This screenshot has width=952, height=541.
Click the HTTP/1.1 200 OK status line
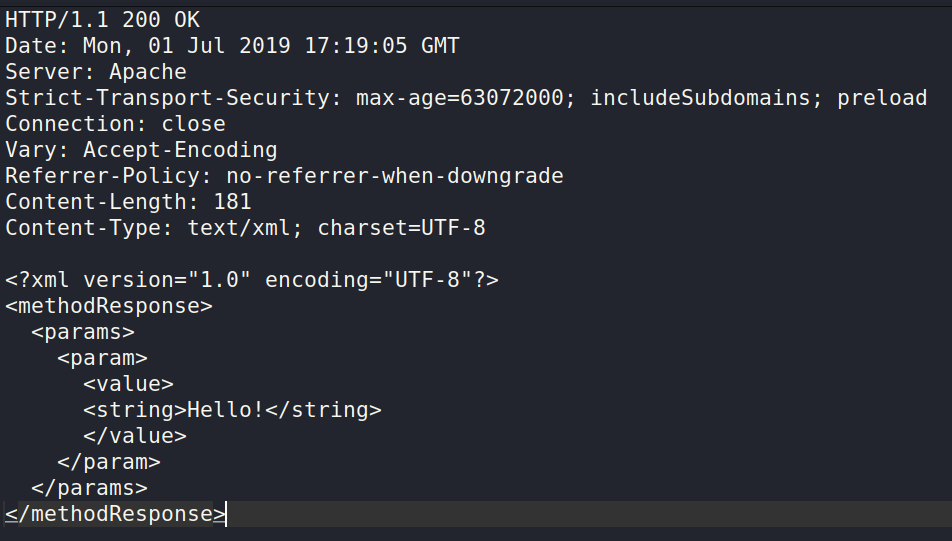click(x=102, y=20)
